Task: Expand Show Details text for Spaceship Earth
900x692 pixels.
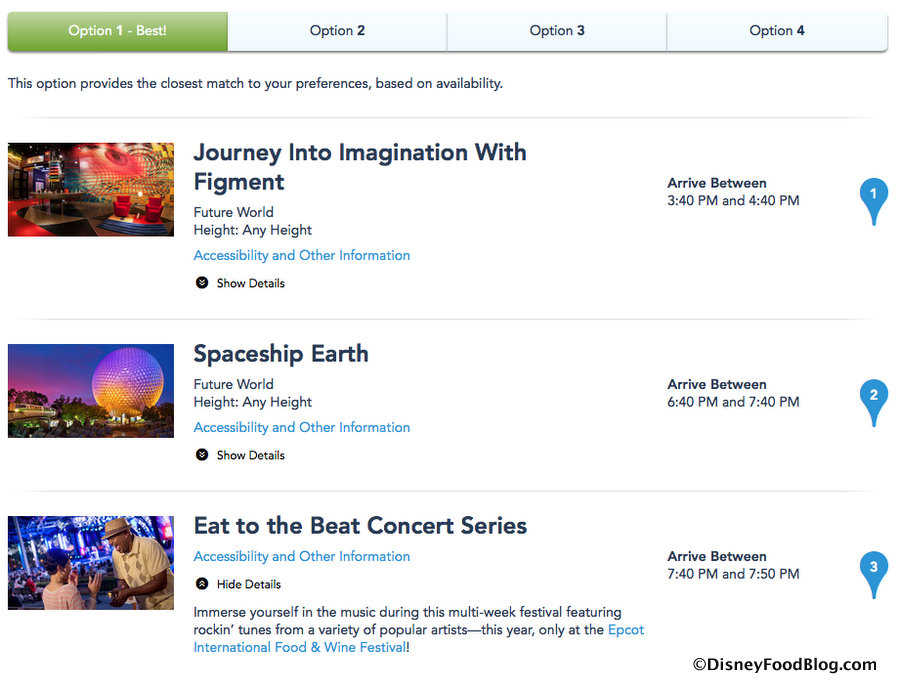Action: (x=250, y=455)
